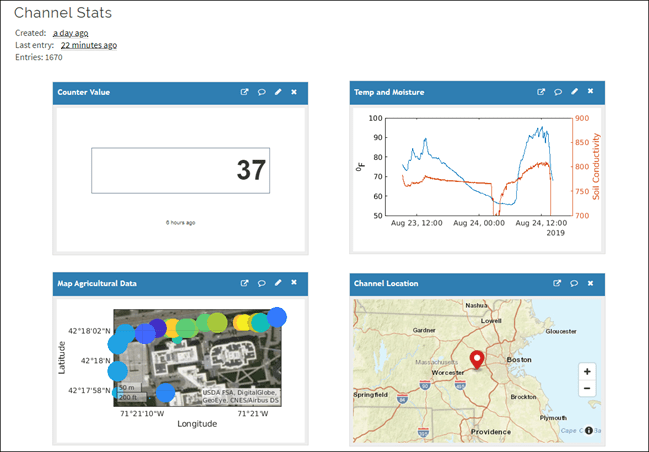Click the counter display showing 37
Image resolution: width=649 pixels, height=452 pixels.
(180, 171)
